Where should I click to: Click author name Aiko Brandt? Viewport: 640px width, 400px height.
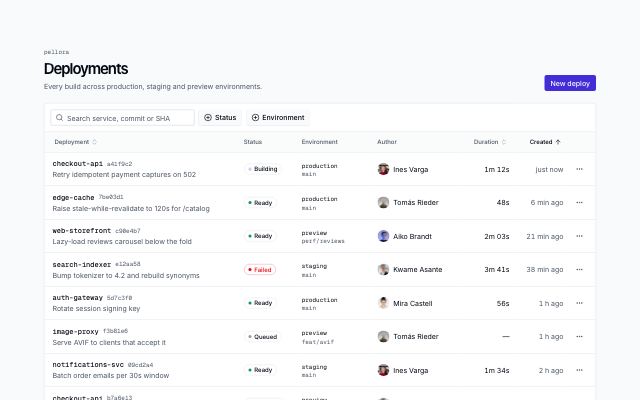(x=412, y=236)
